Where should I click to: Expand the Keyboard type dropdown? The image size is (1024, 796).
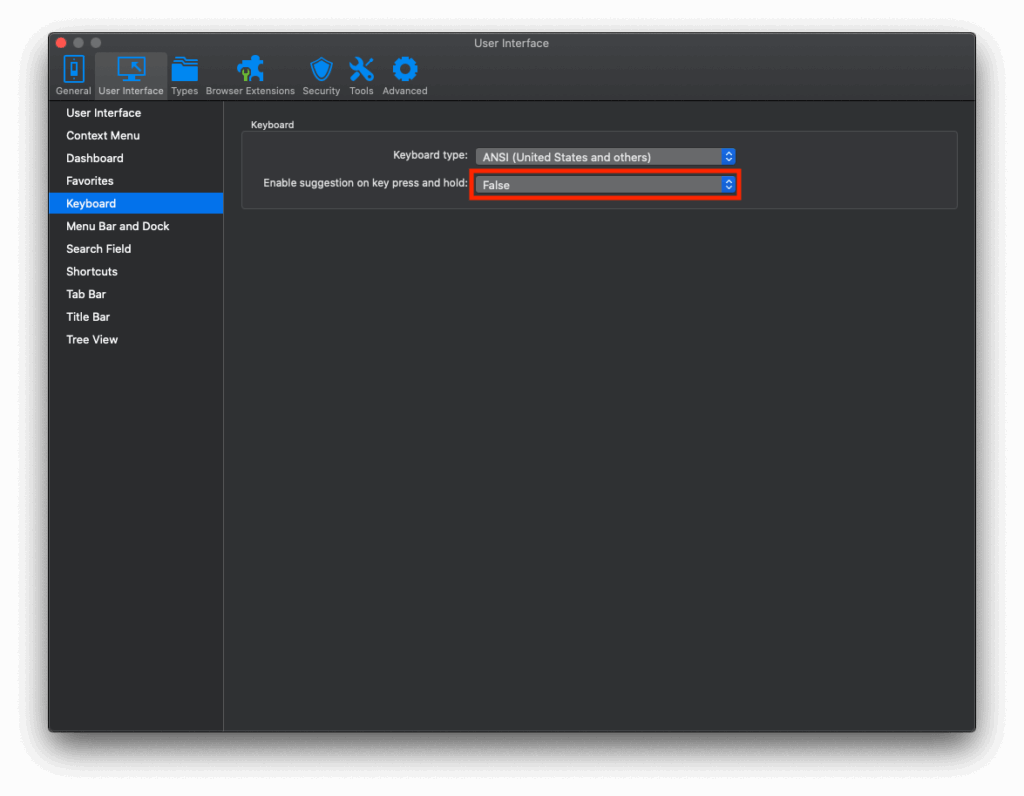point(605,157)
